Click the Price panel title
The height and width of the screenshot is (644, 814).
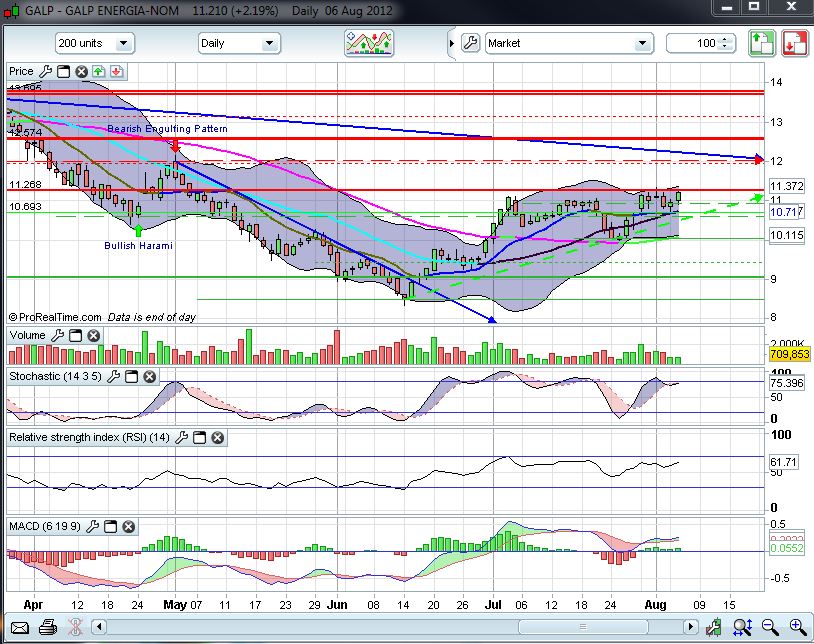(x=21, y=72)
